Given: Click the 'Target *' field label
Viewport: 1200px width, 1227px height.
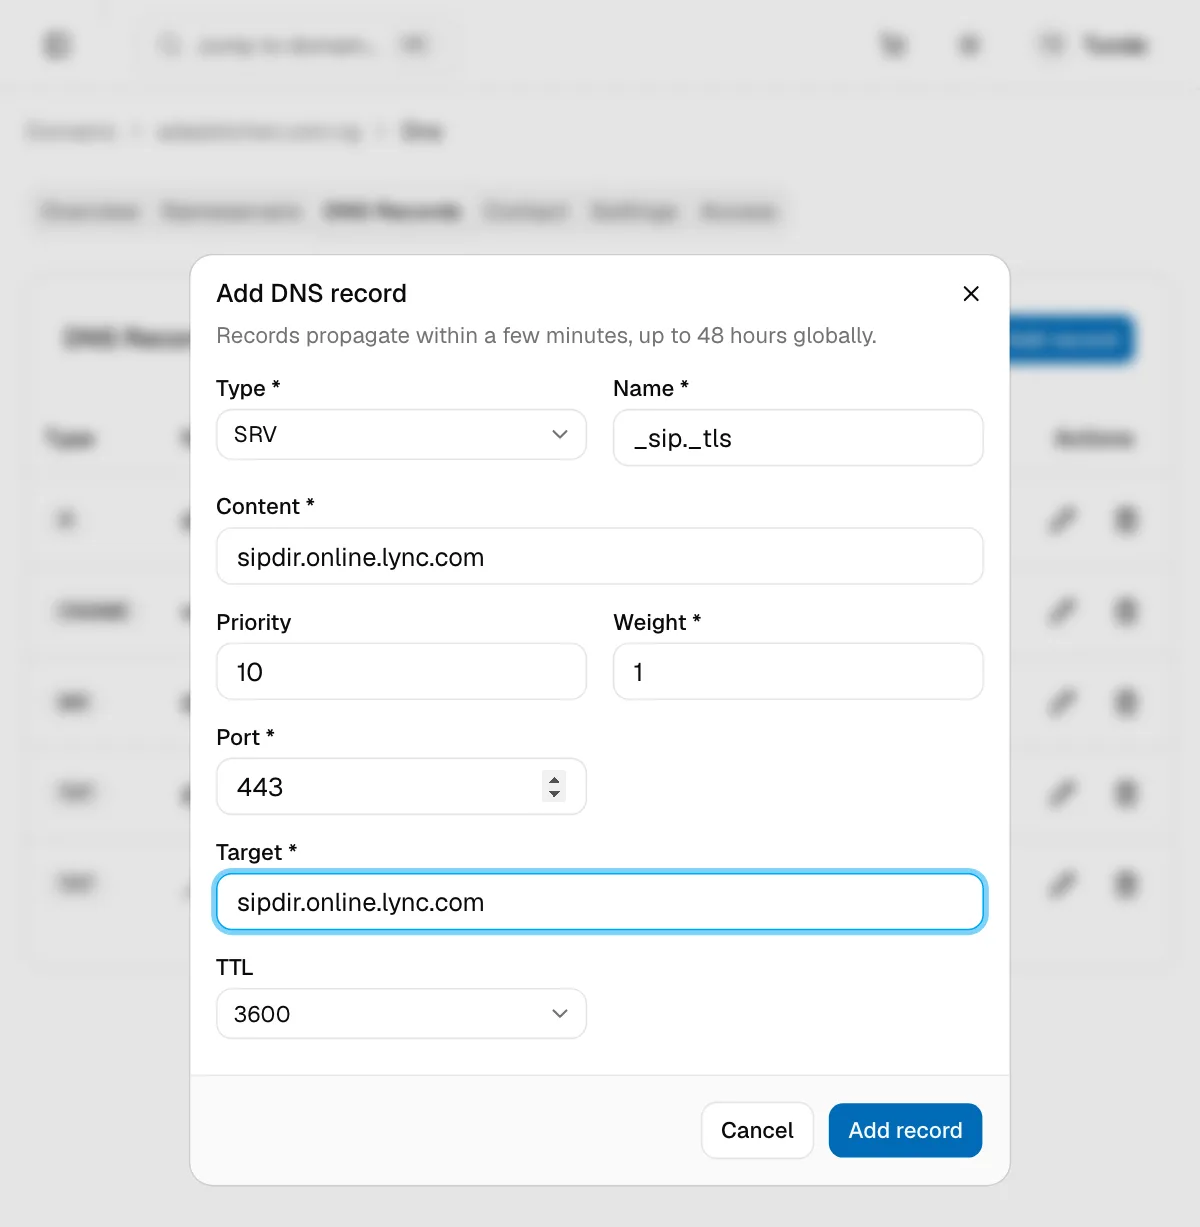Looking at the screenshot, I should click(257, 852).
